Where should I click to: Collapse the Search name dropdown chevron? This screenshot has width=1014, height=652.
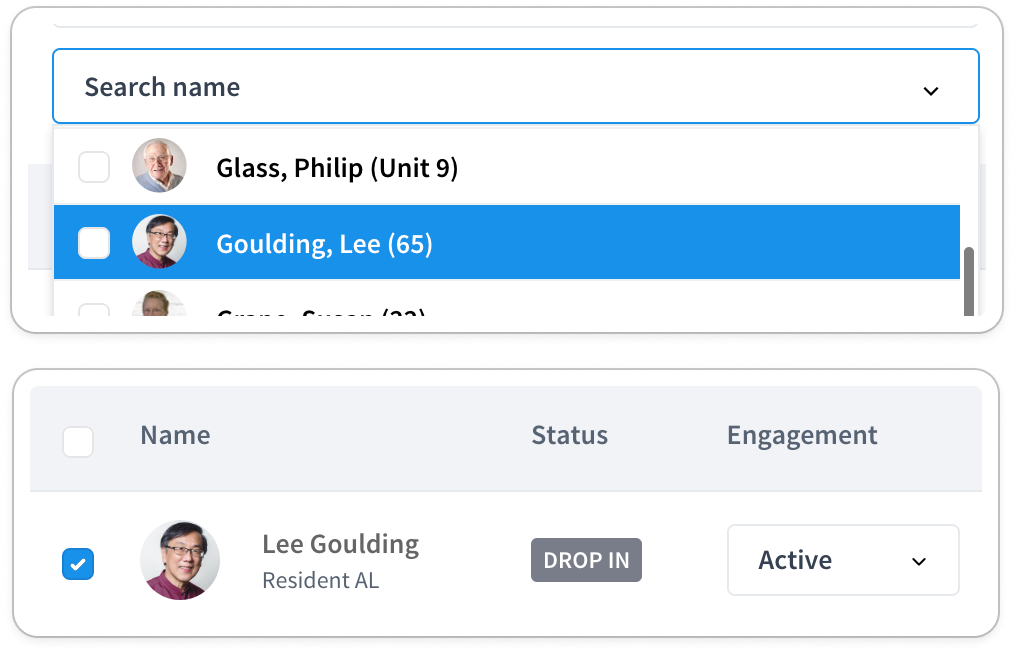pos(931,91)
